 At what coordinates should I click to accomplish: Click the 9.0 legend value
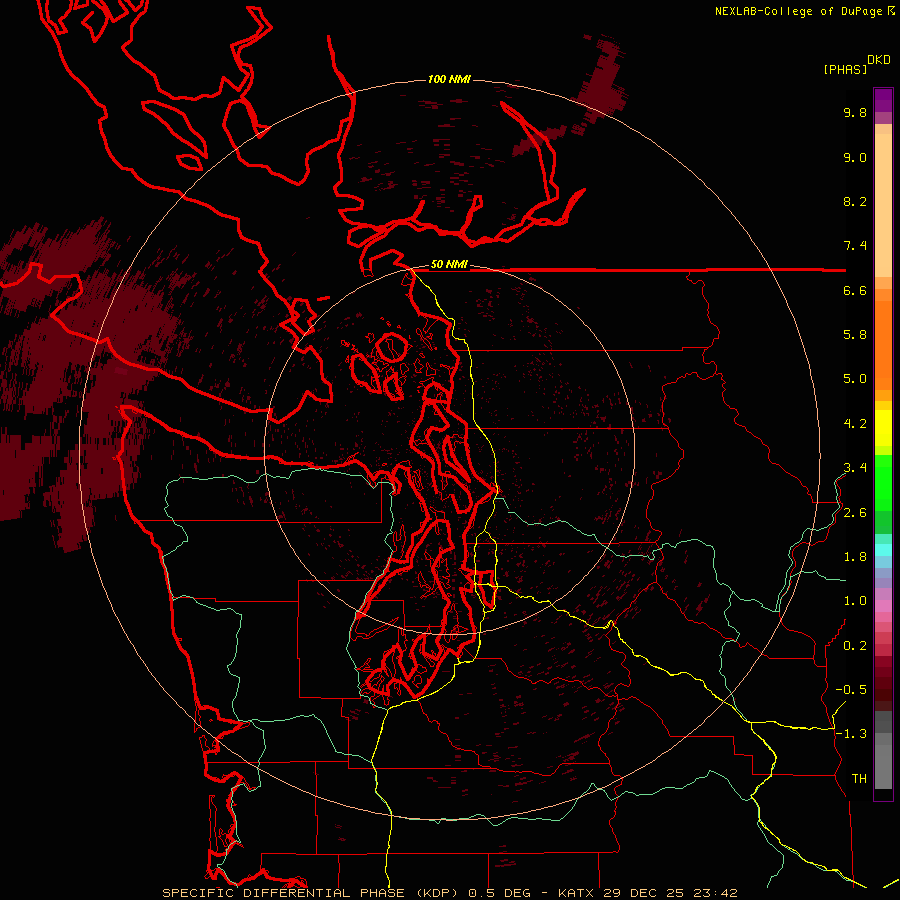tap(855, 157)
